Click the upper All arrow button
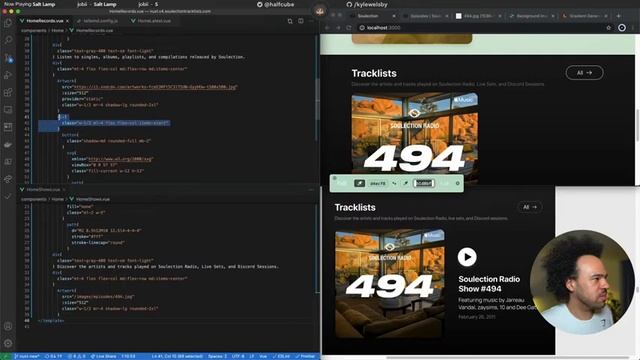 584,73
